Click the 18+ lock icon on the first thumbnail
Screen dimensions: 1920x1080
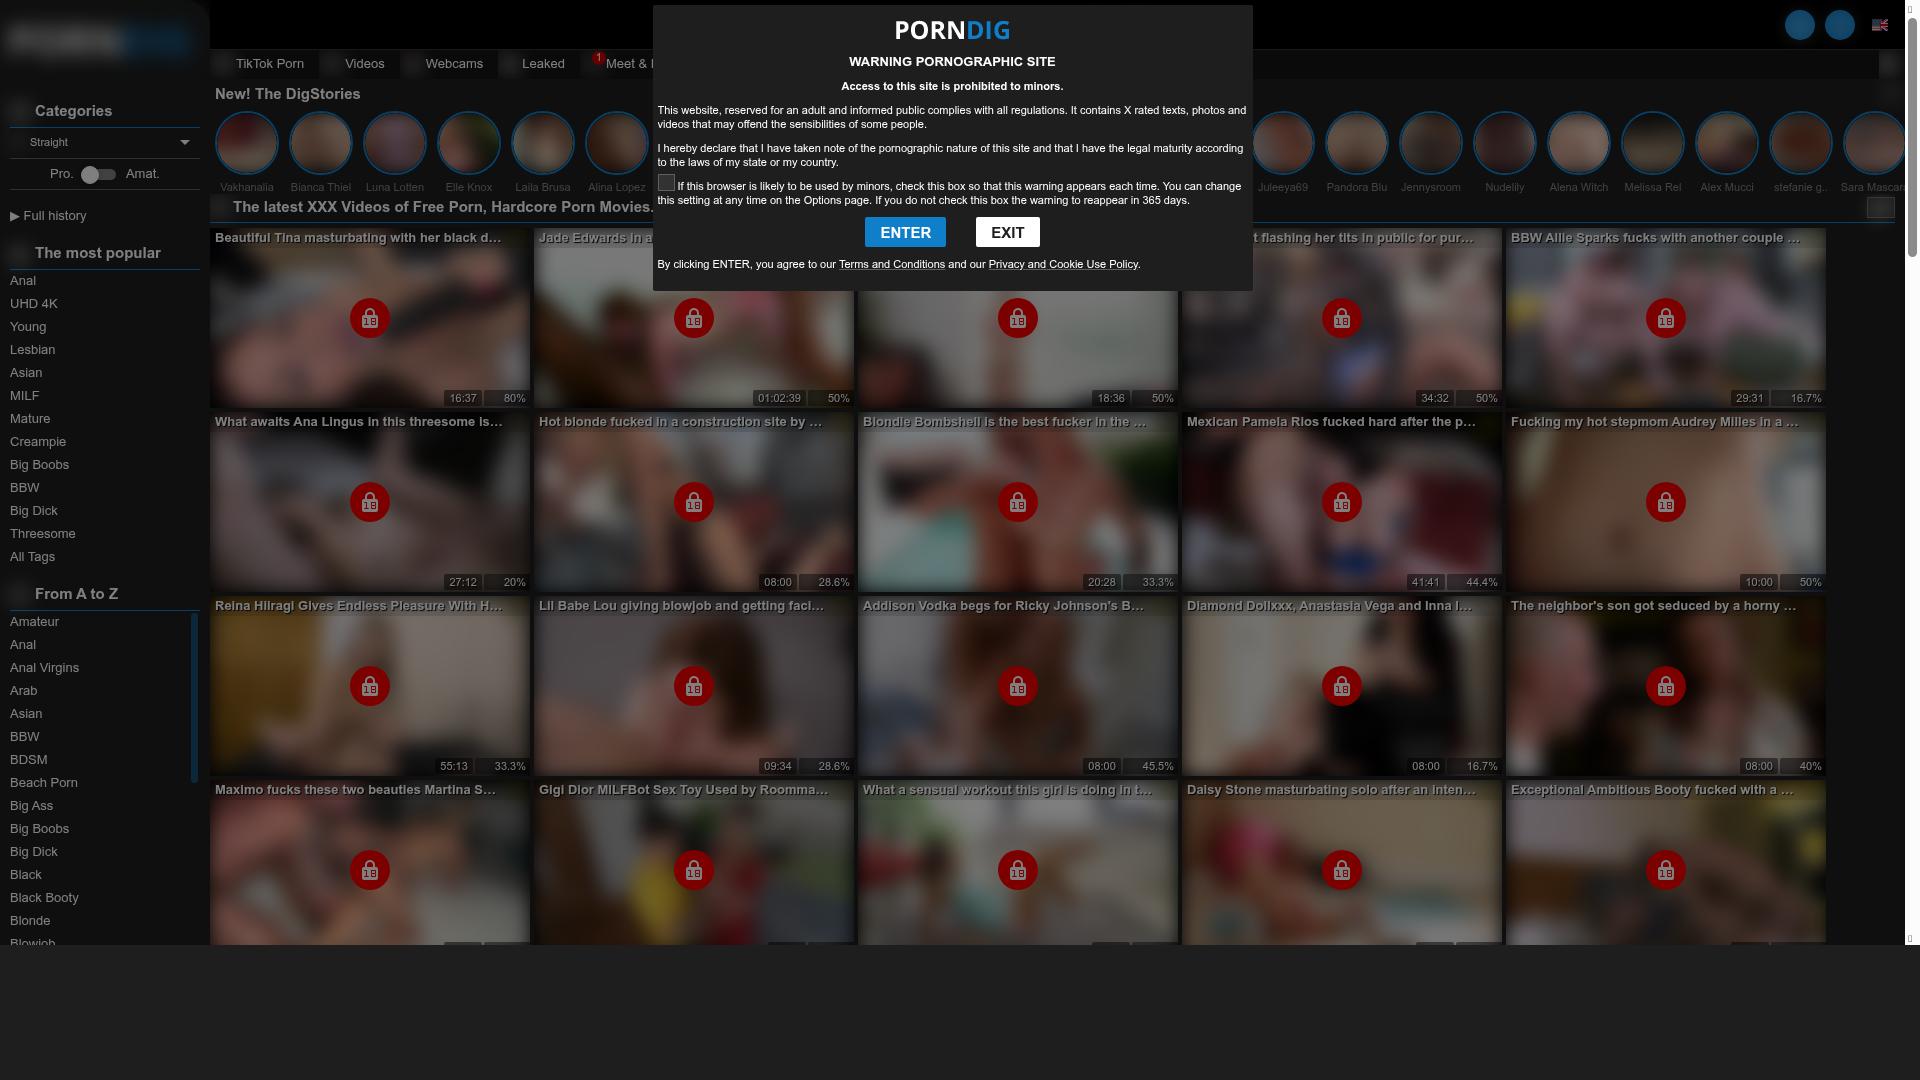(369, 318)
